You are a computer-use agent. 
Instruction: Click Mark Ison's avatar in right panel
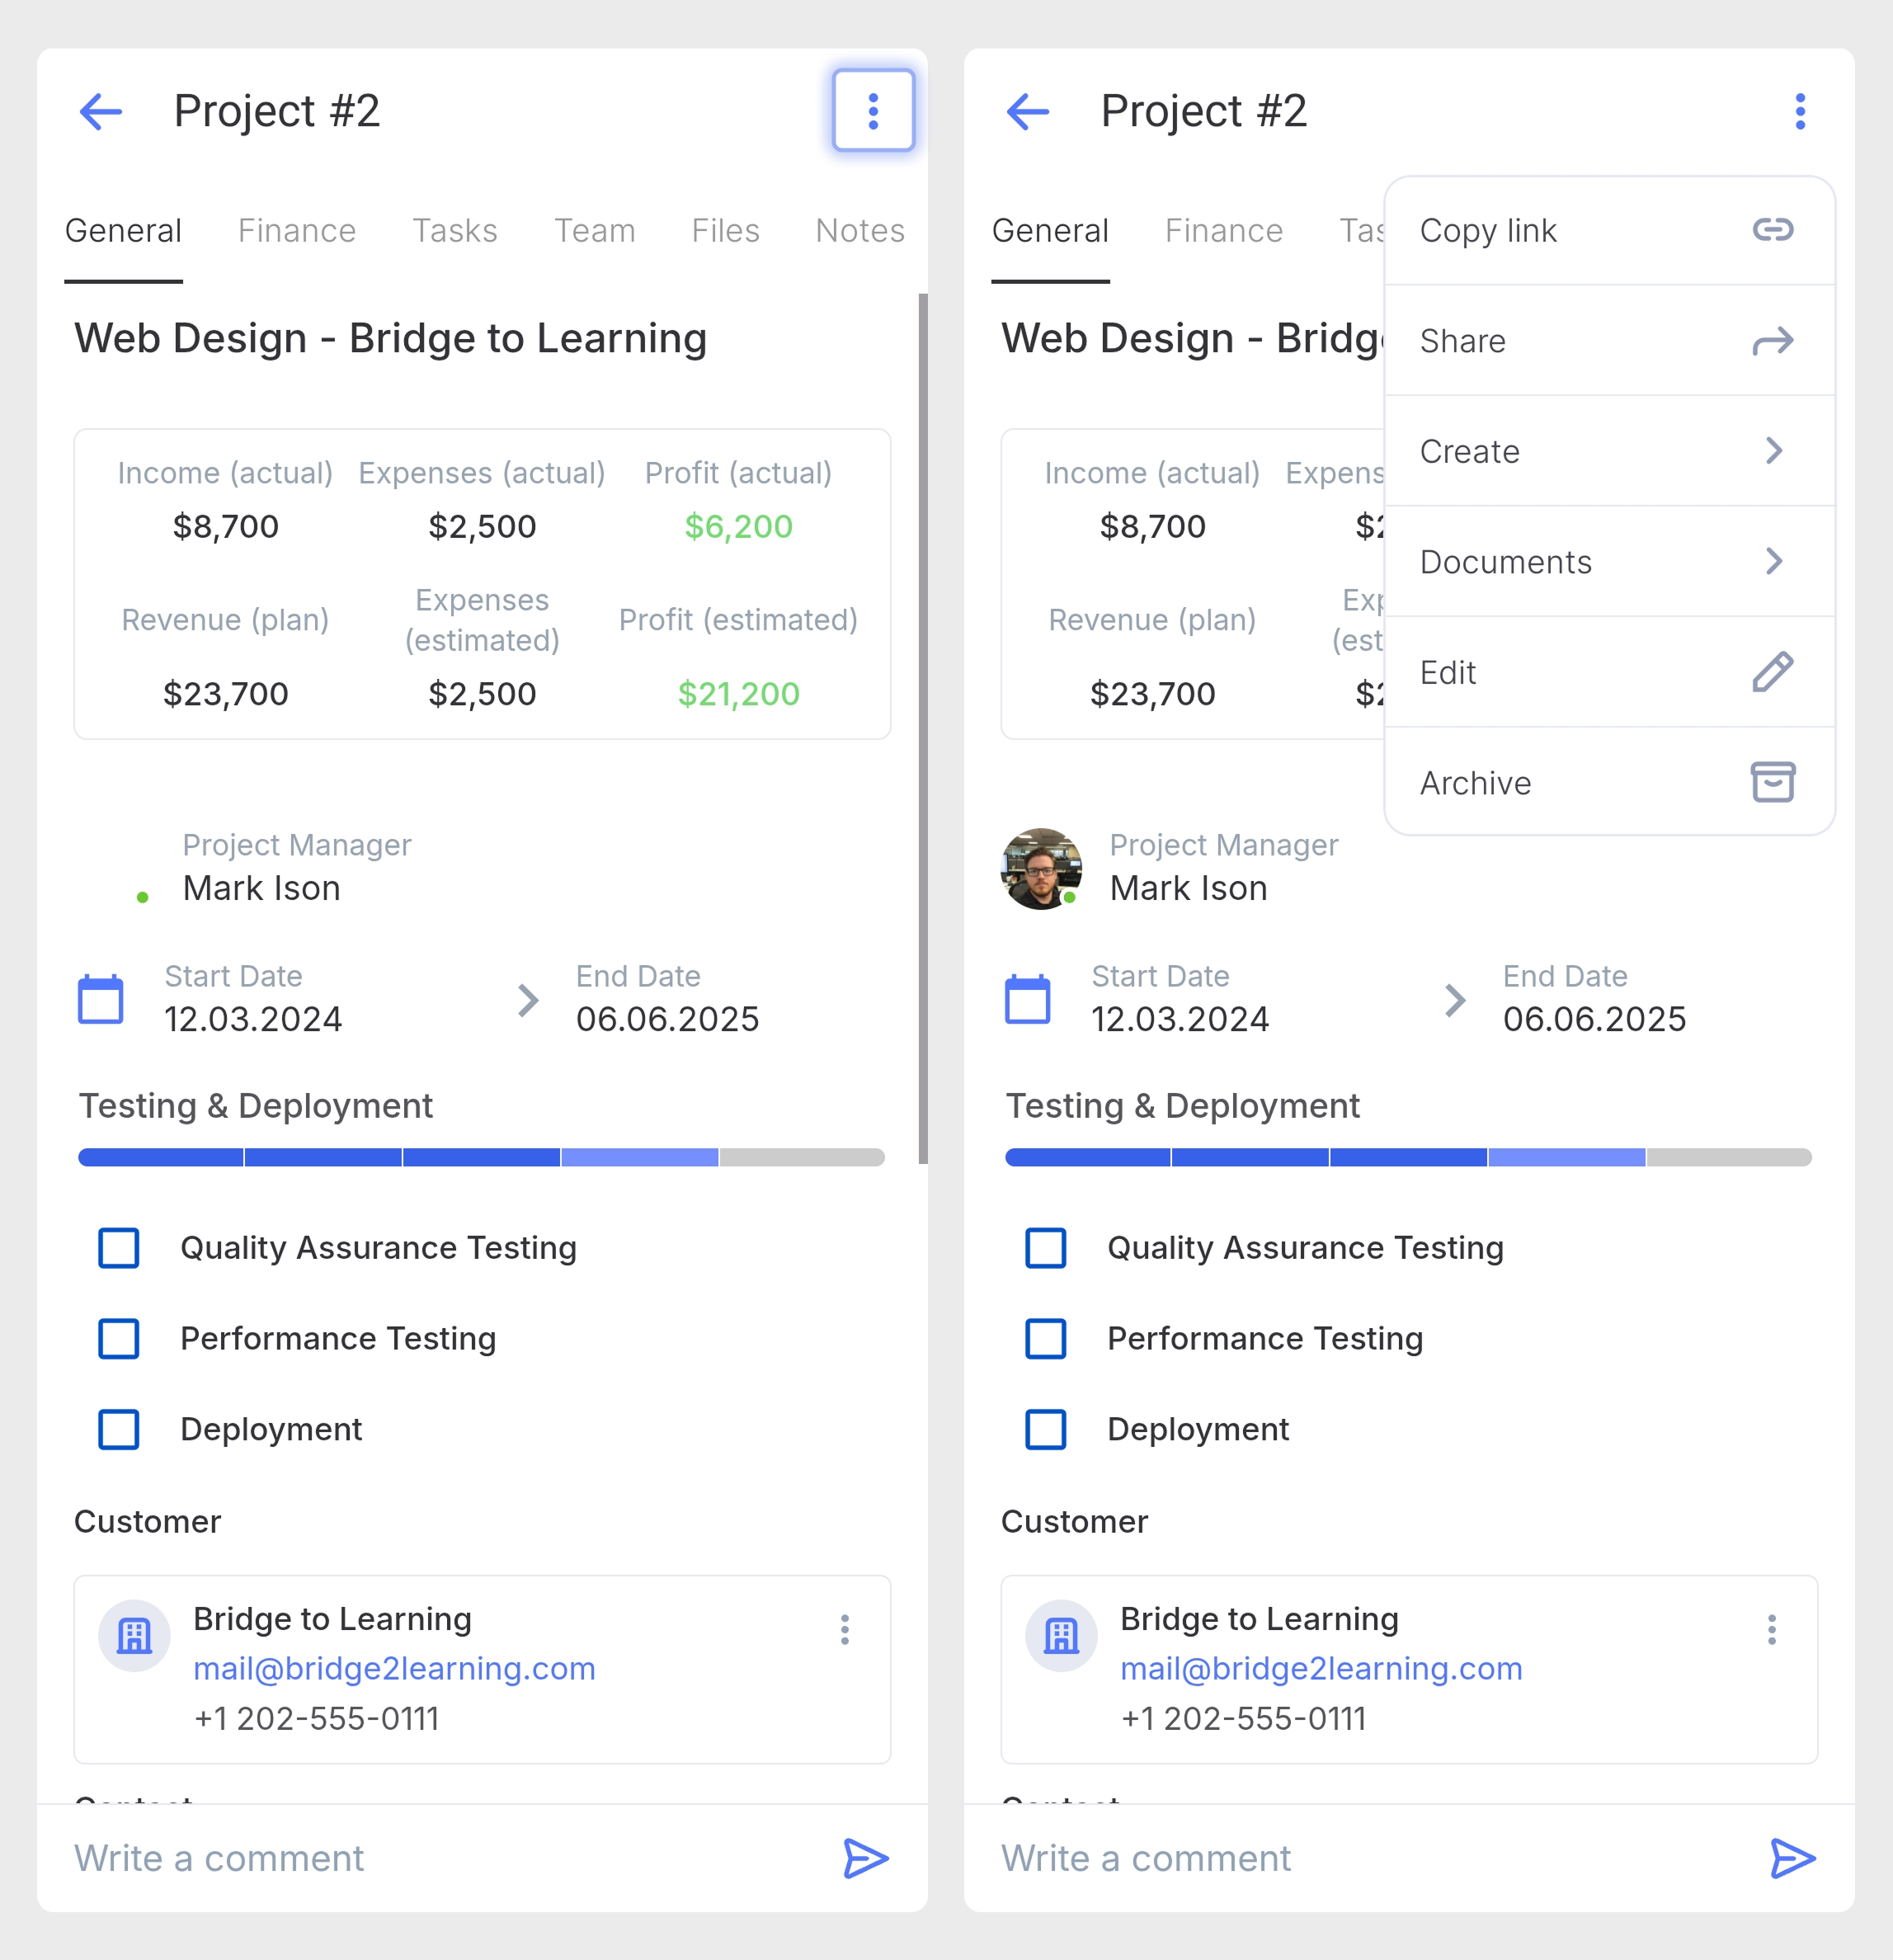(1041, 868)
